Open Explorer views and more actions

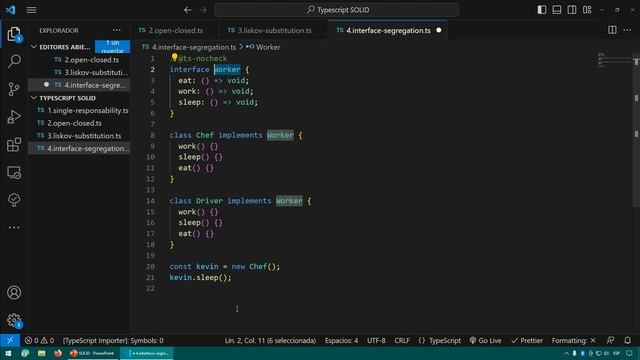pos(117,30)
